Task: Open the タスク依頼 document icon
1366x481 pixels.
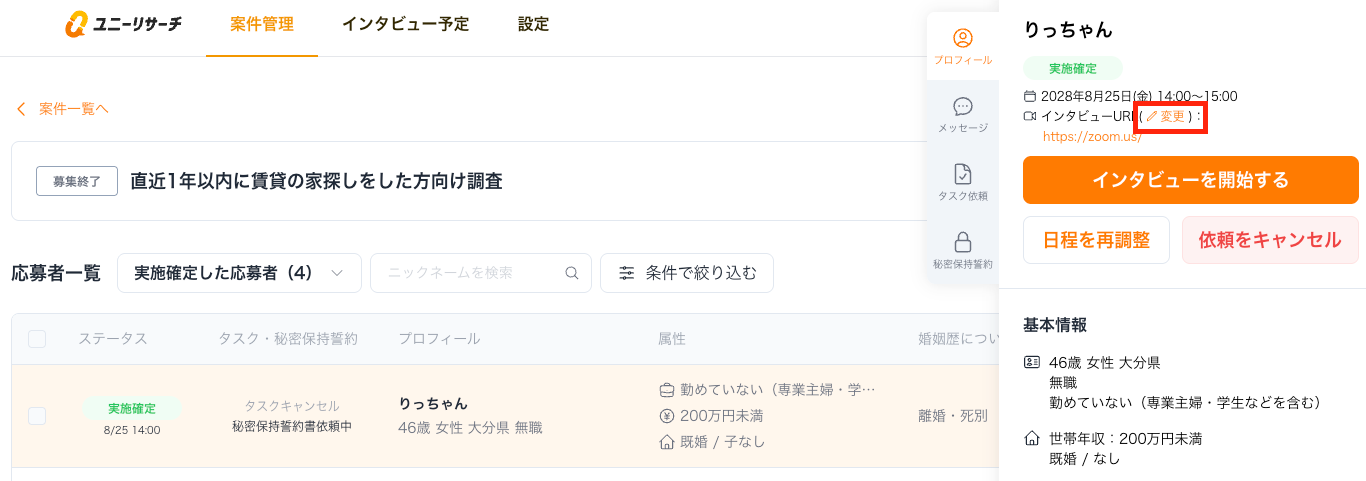Action: pos(963,175)
